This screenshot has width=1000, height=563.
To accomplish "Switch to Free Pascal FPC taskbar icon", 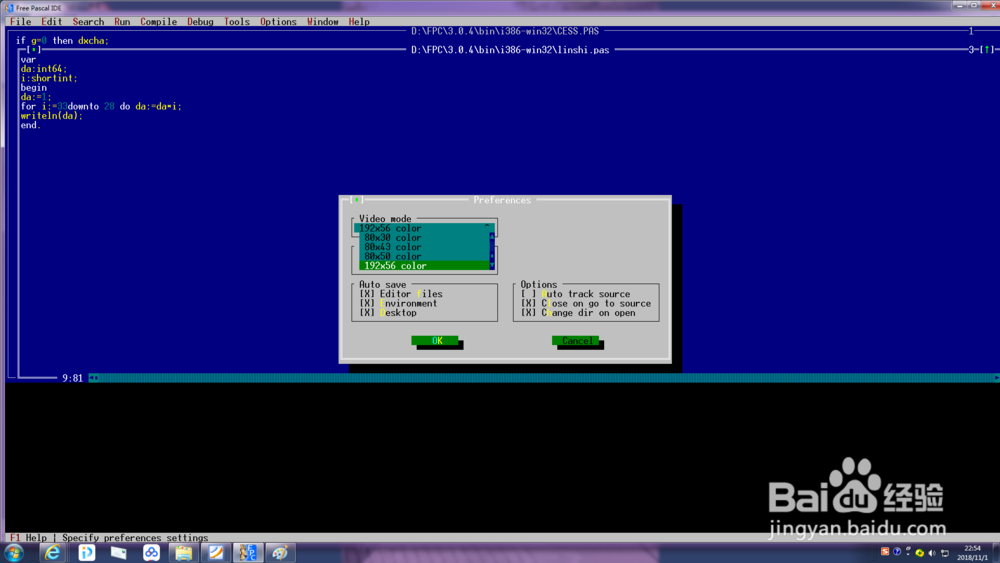I will point(248,552).
